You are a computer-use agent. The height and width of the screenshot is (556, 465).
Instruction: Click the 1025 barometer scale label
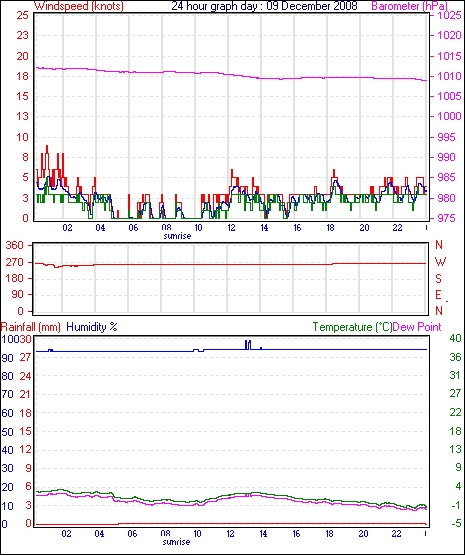(449, 15)
